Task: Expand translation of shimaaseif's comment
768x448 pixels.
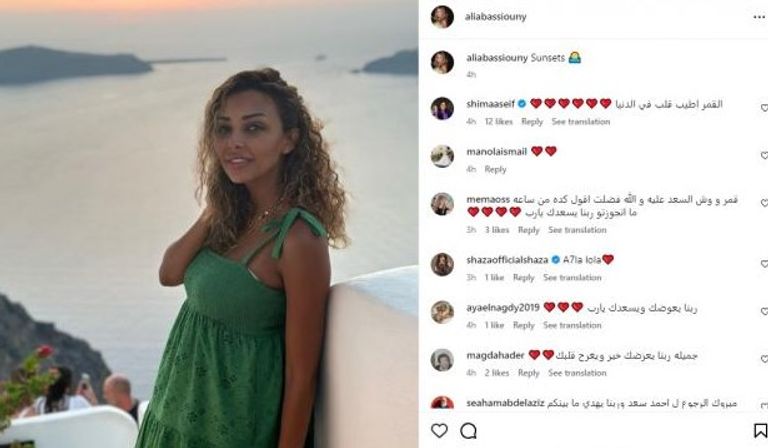Action: click(581, 121)
